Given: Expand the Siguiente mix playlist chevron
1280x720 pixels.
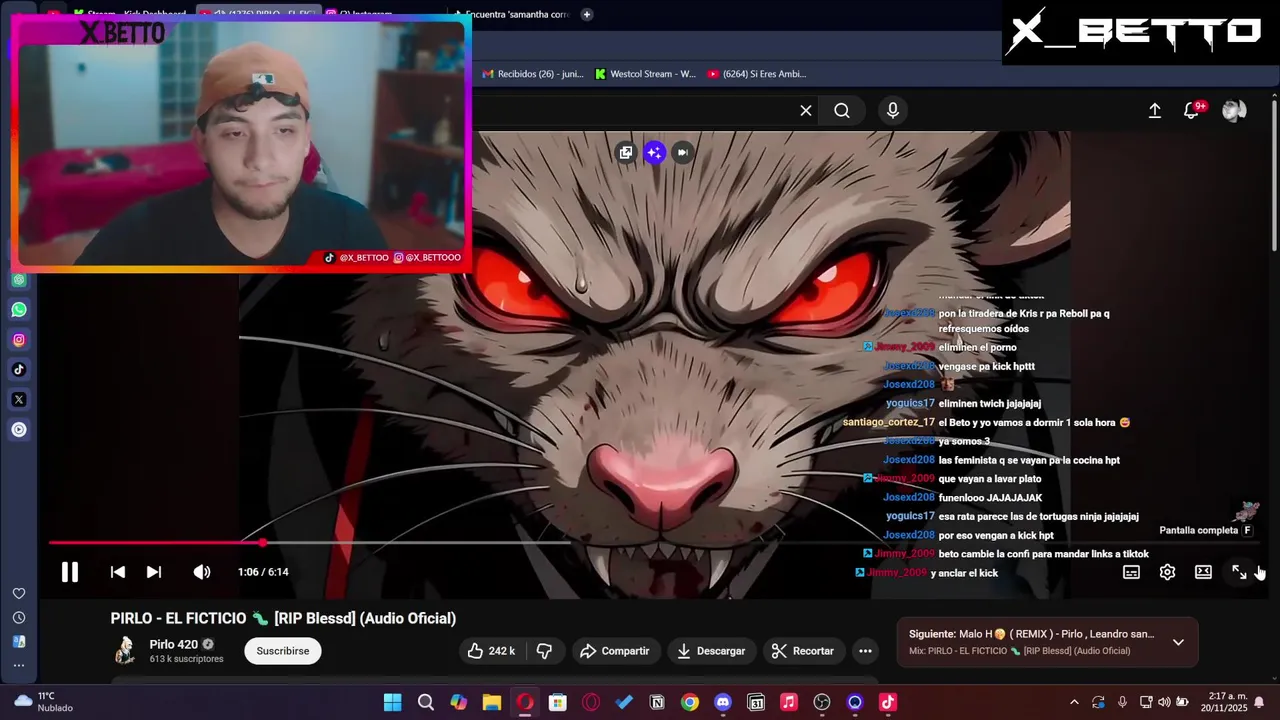Looking at the screenshot, I should (1178, 642).
